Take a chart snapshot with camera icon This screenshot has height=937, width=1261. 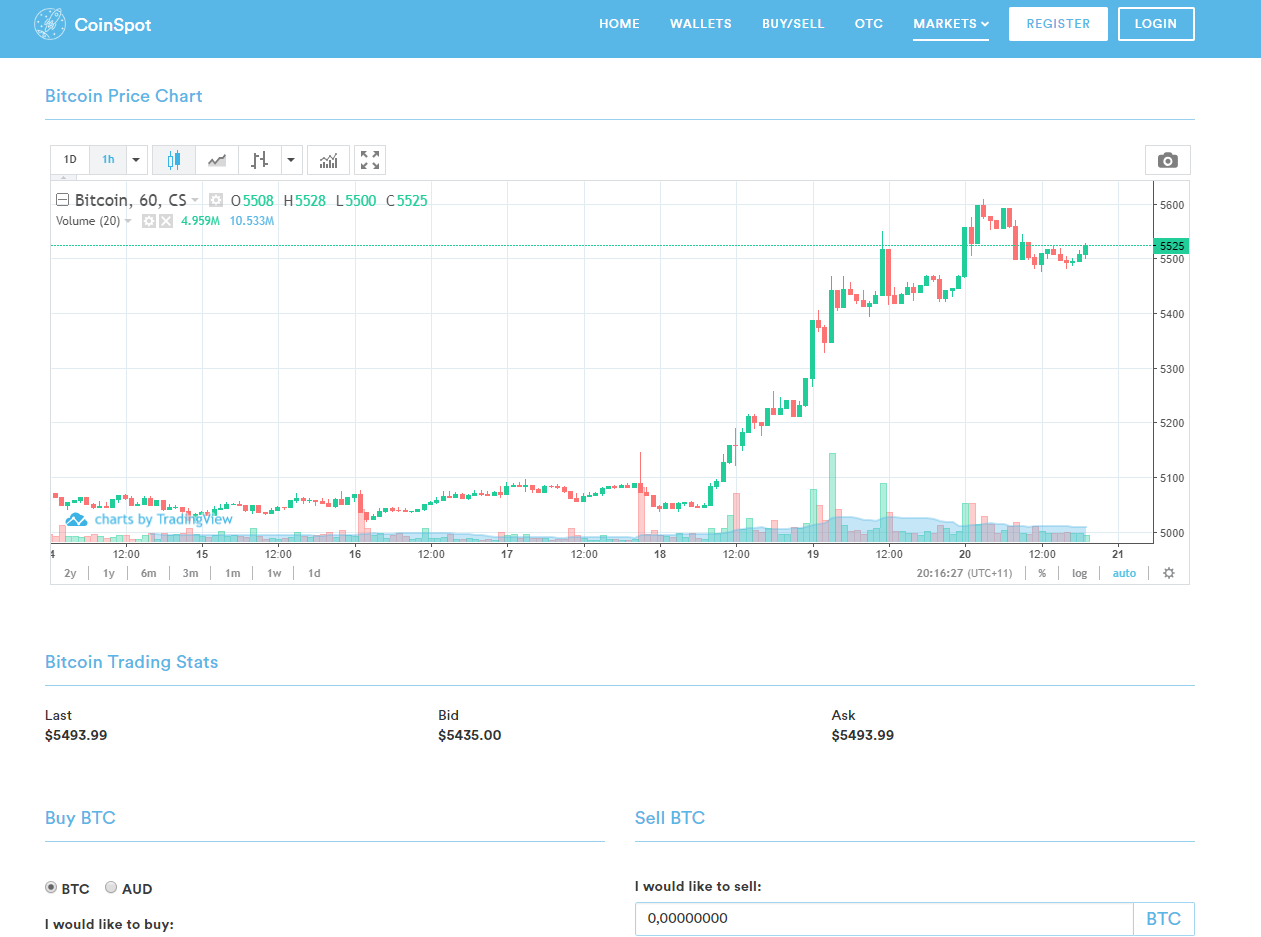tap(1167, 160)
